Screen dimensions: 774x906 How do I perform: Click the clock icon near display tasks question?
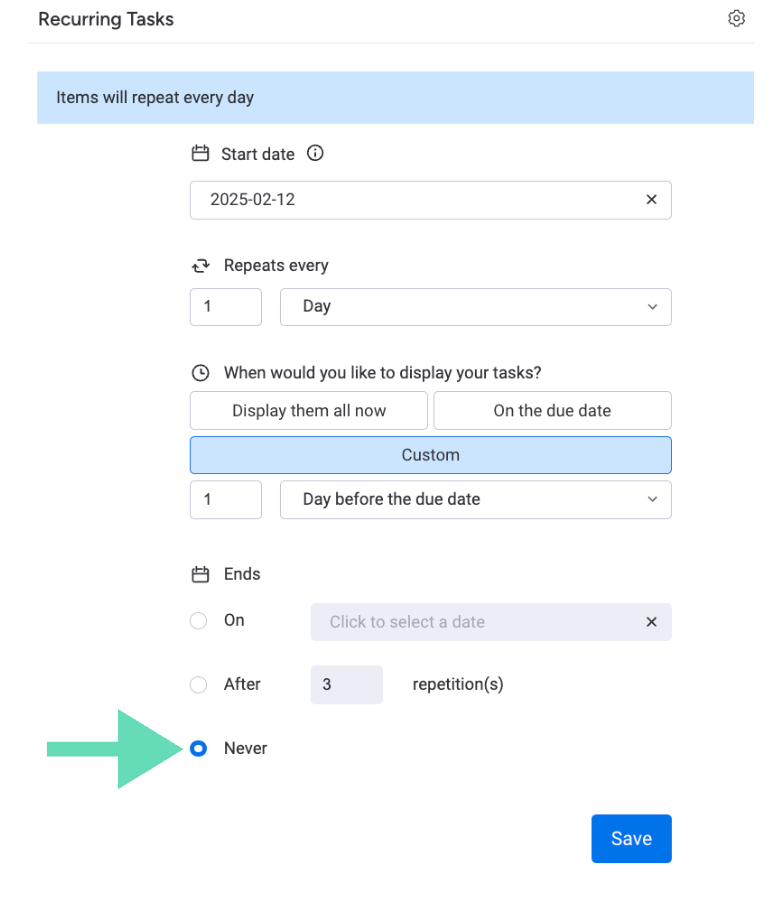201,372
